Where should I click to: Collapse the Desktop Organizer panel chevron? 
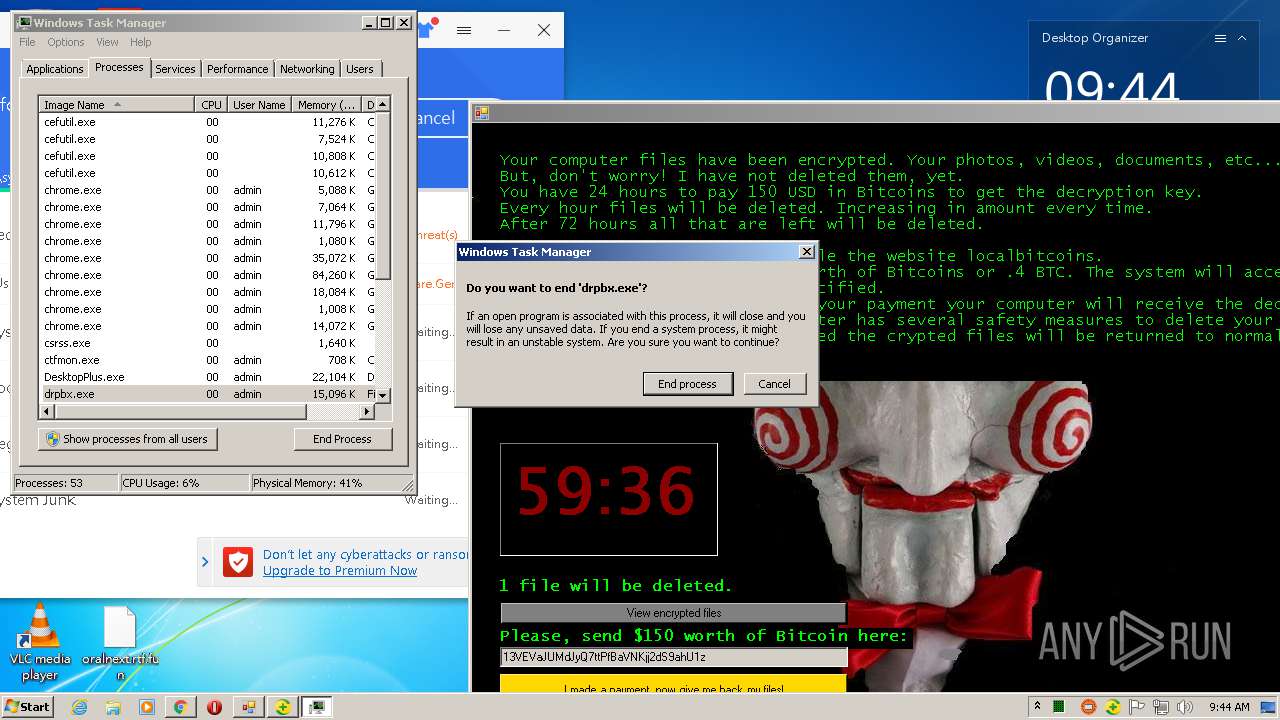point(1242,39)
